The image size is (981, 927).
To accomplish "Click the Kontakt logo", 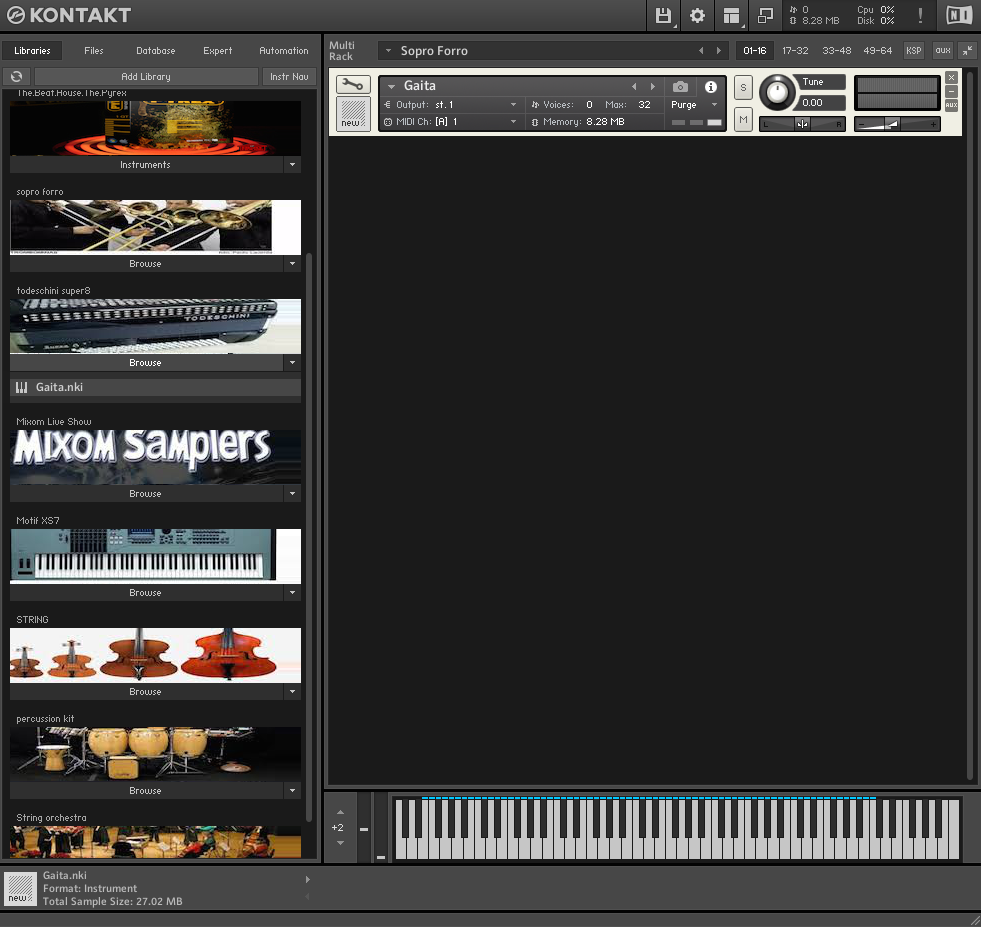I will point(69,15).
